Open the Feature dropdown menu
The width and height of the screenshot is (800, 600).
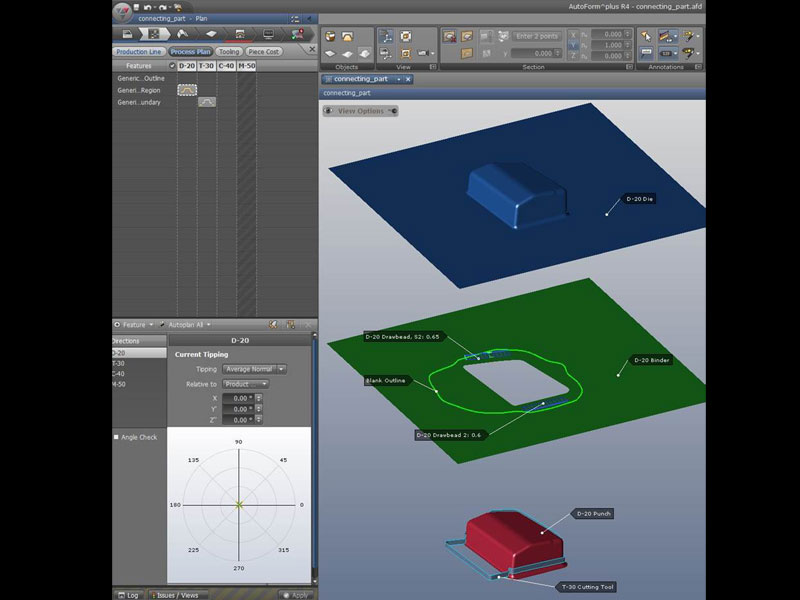(x=134, y=324)
